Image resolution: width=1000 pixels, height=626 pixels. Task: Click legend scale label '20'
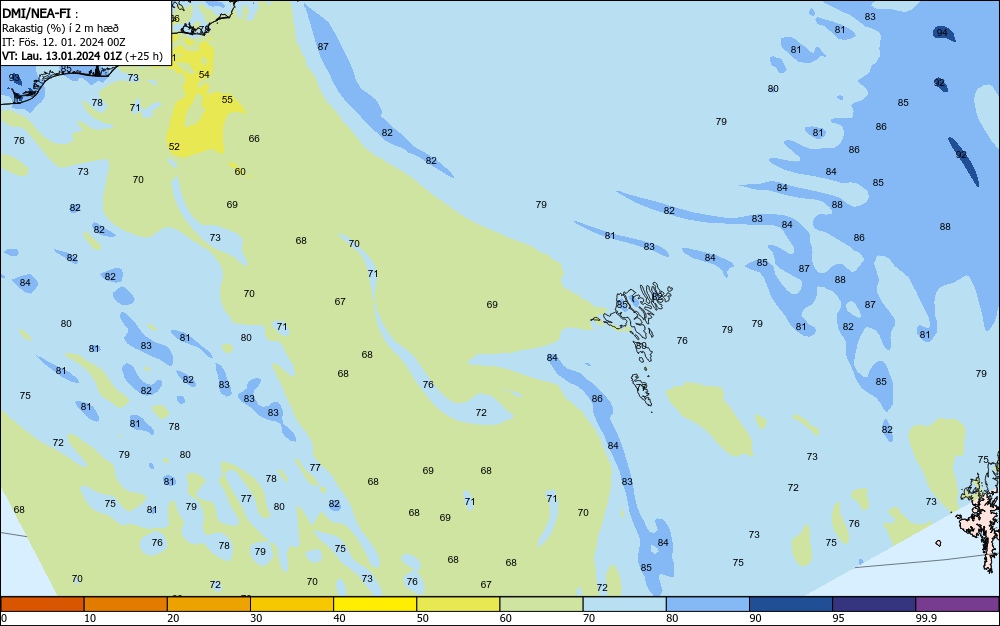[173, 618]
